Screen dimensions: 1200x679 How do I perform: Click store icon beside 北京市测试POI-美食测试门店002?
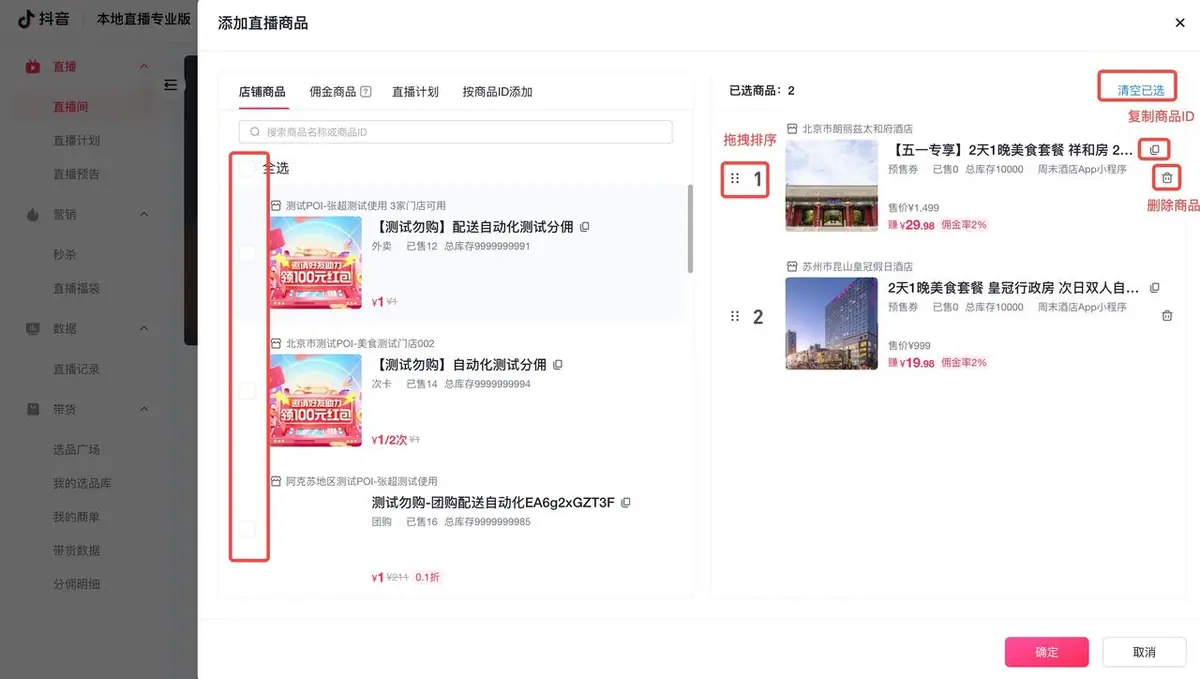(276, 344)
